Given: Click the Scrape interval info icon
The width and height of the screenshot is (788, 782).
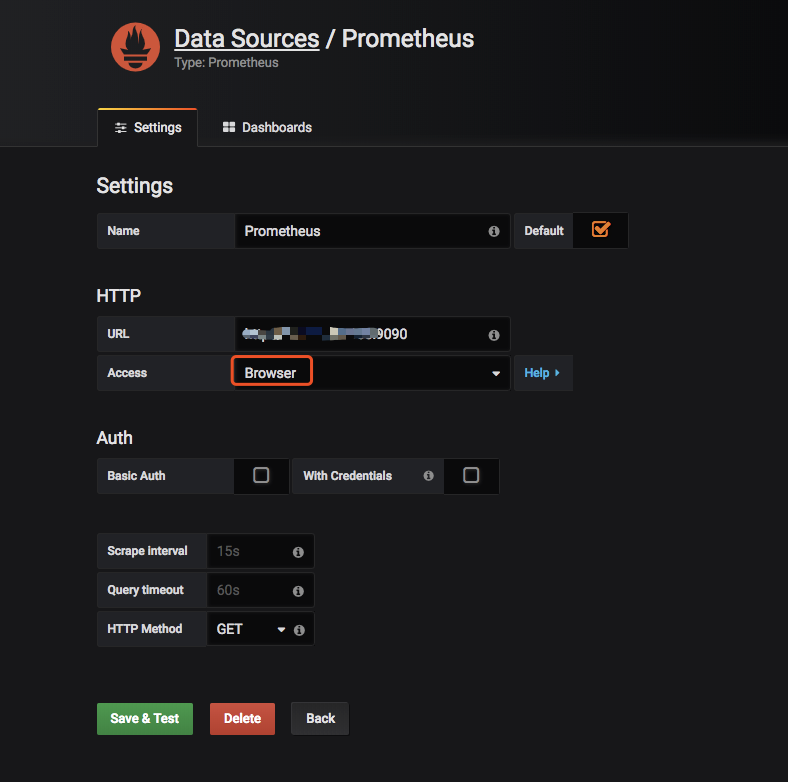Looking at the screenshot, I should tap(298, 552).
